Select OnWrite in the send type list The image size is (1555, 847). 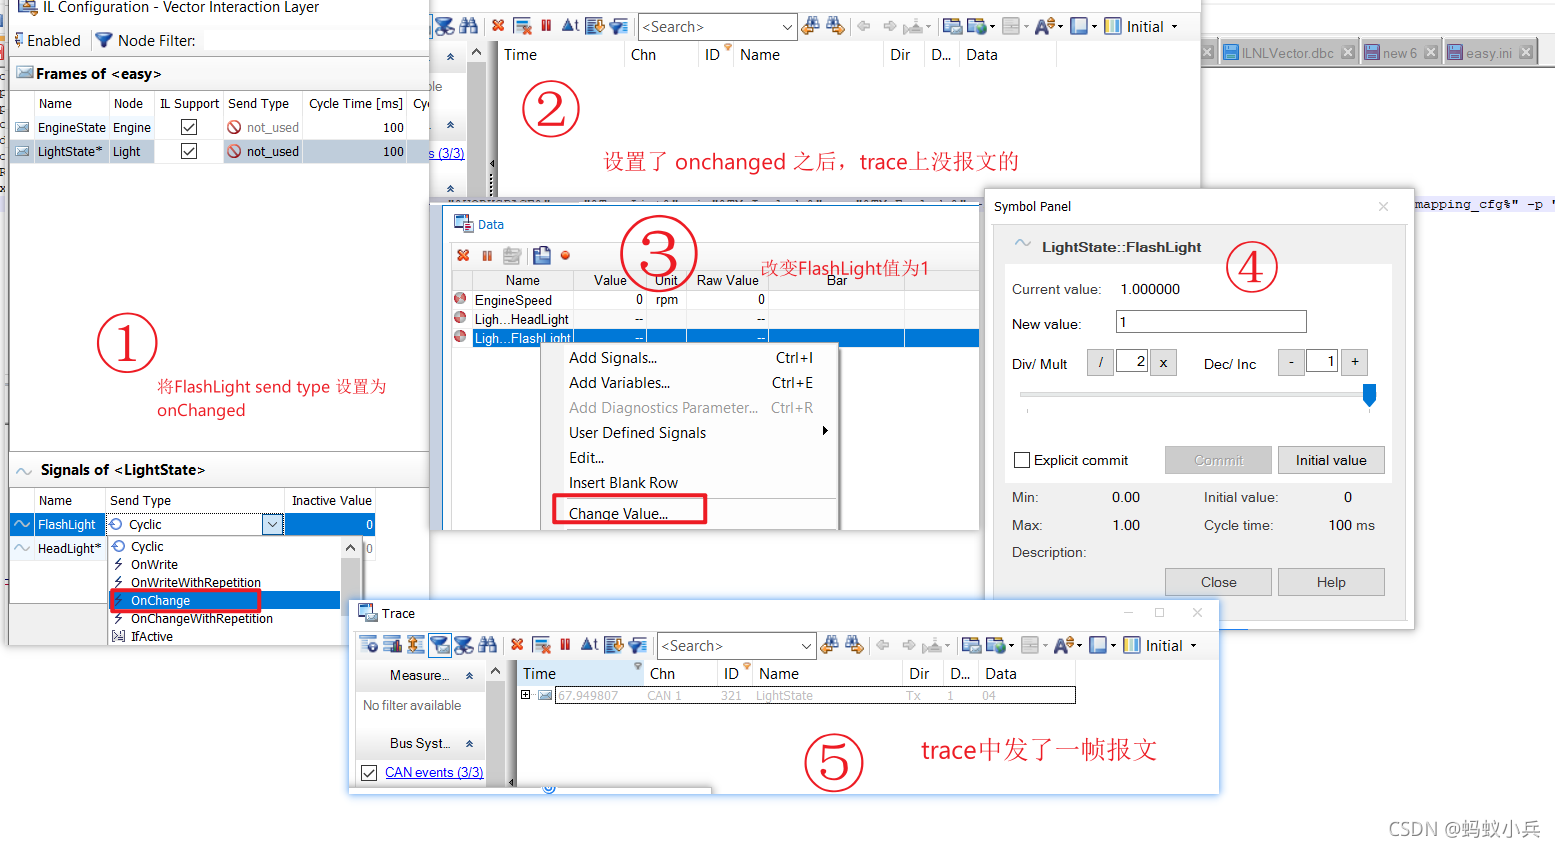tap(225, 564)
